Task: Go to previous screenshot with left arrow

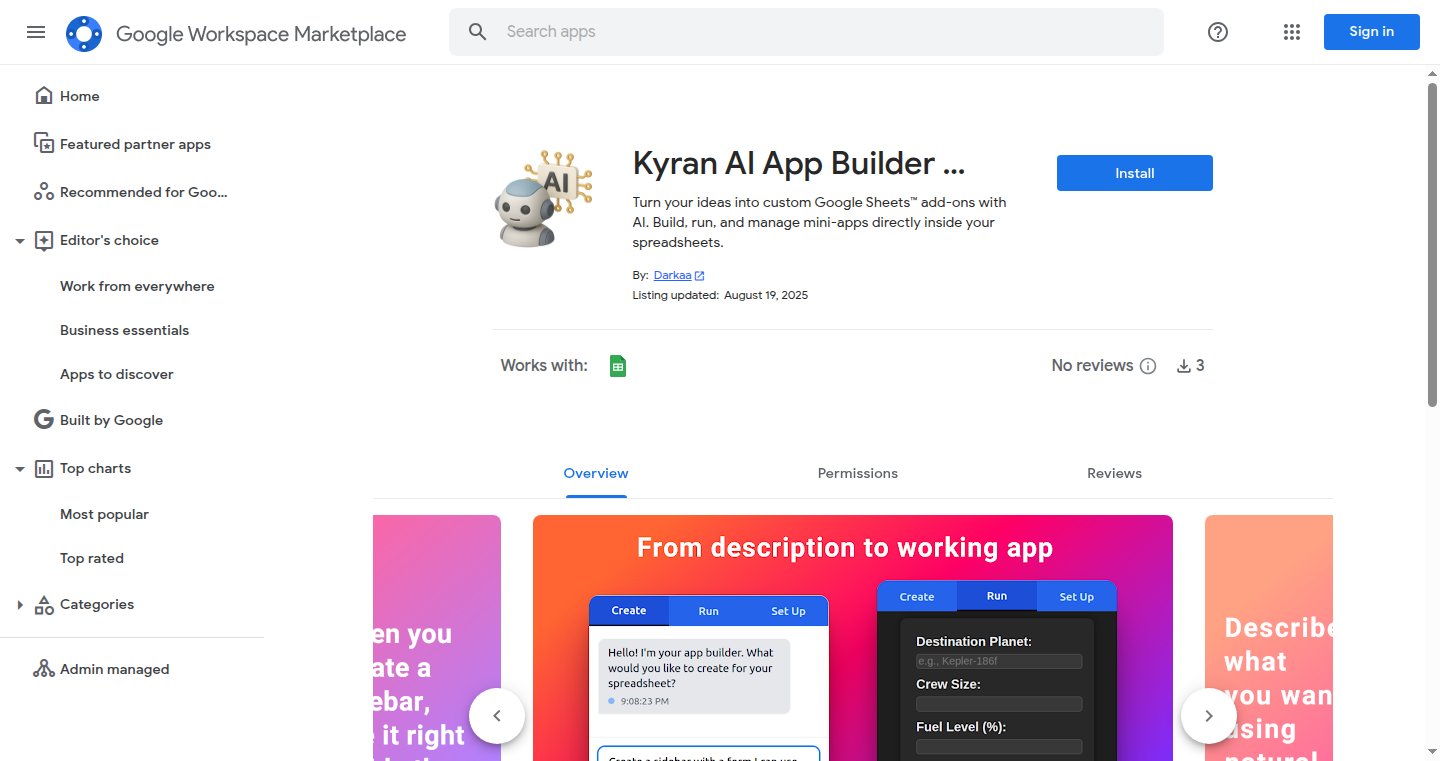Action: [497, 716]
